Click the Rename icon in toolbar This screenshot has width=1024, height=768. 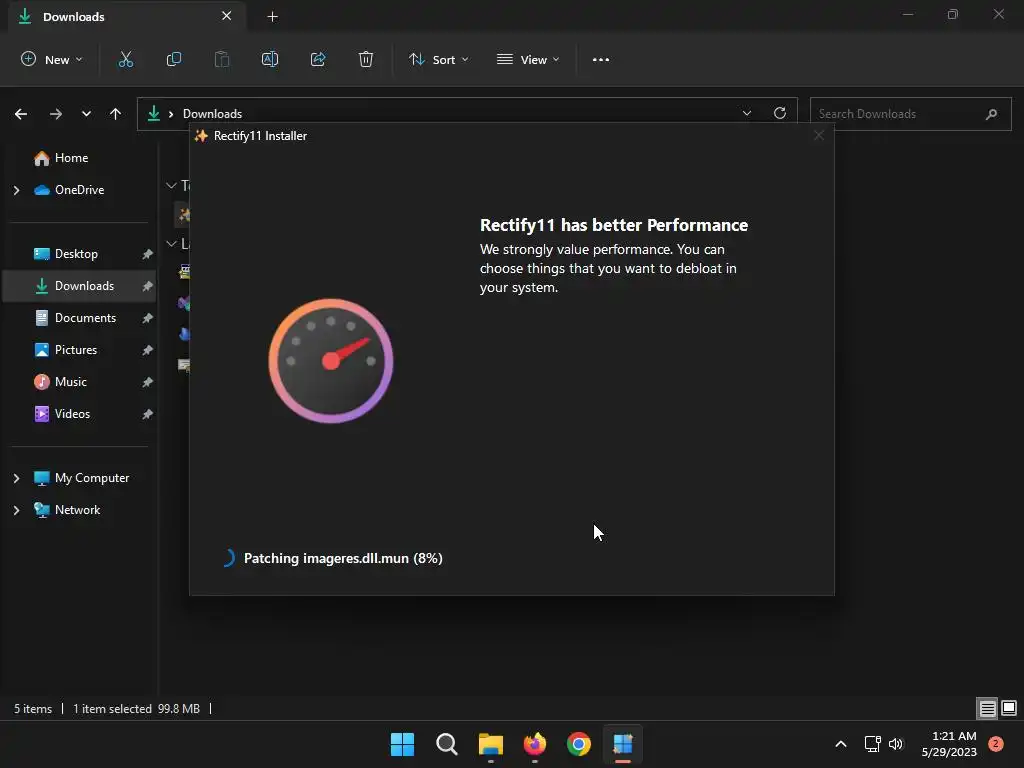pos(270,59)
